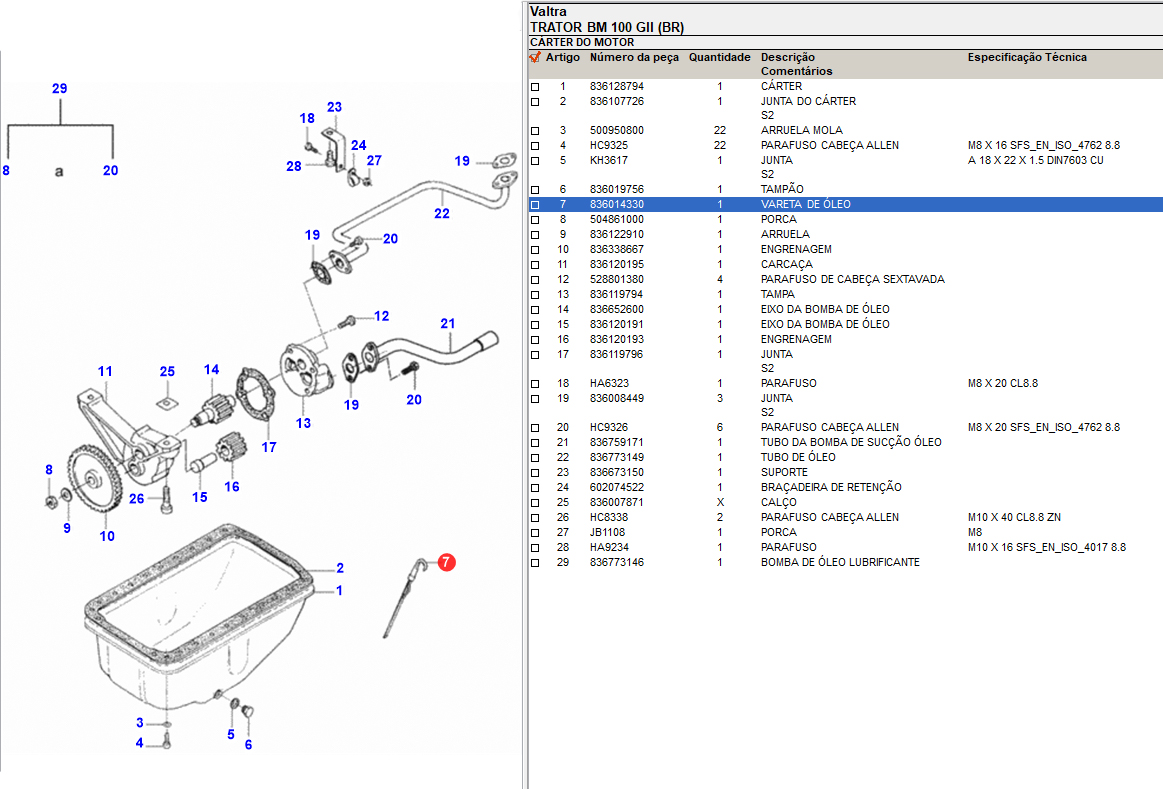The width and height of the screenshot is (1163, 789).
Task: Select the checkbox for part HC9325
Action: [535, 146]
